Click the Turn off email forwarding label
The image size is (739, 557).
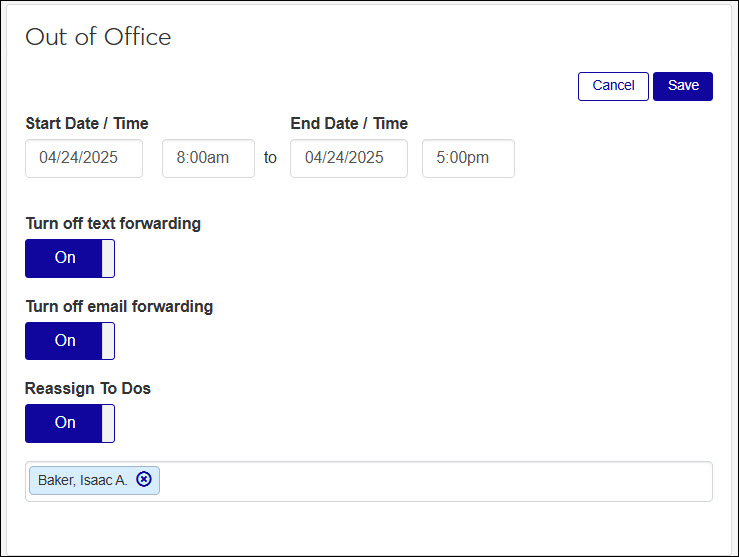click(x=119, y=306)
